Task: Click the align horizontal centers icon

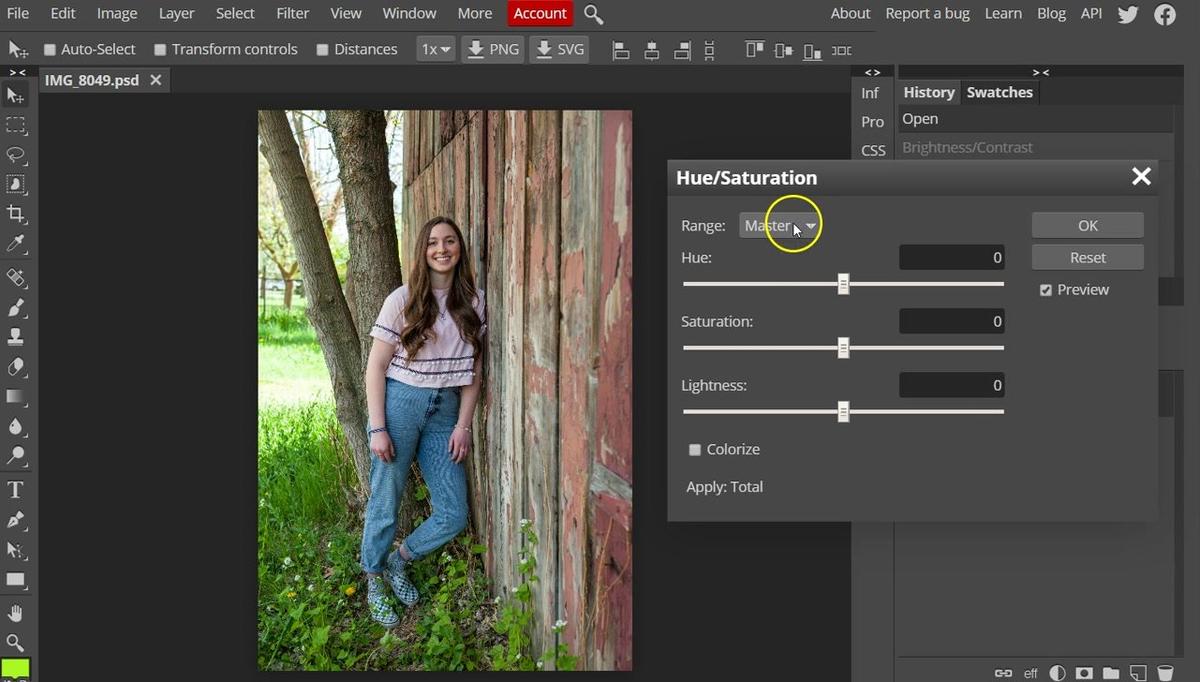Action: pyautogui.click(x=651, y=50)
